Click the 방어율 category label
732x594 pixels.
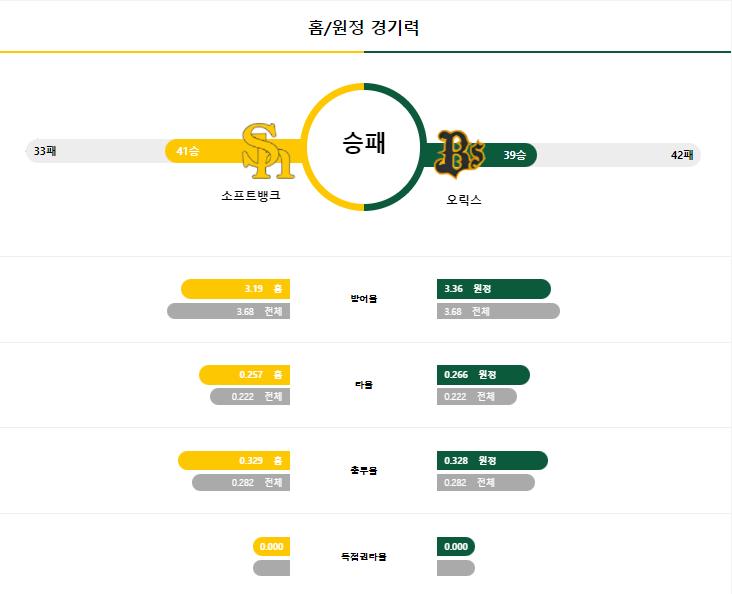[x=364, y=298]
